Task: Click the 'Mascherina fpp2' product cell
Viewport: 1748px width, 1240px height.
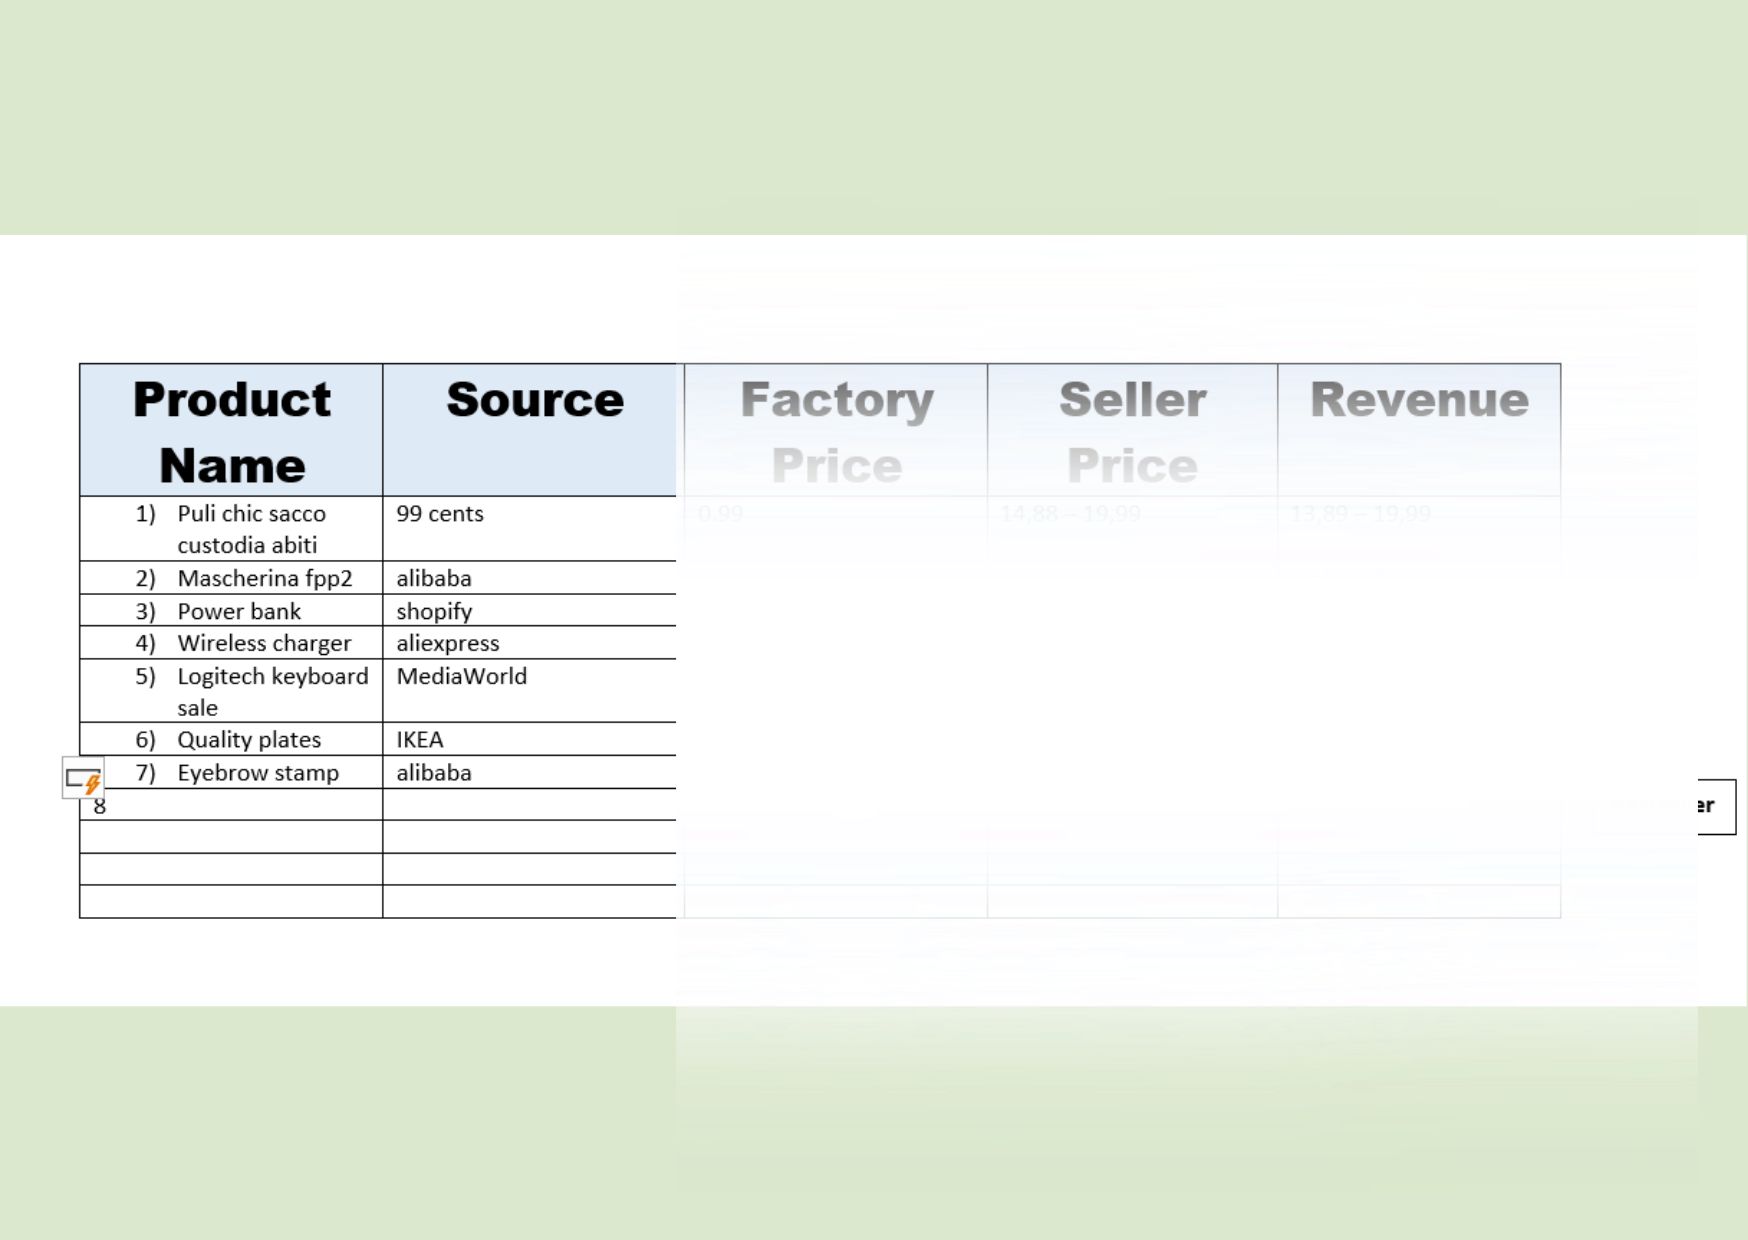Action: click(x=264, y=579)
